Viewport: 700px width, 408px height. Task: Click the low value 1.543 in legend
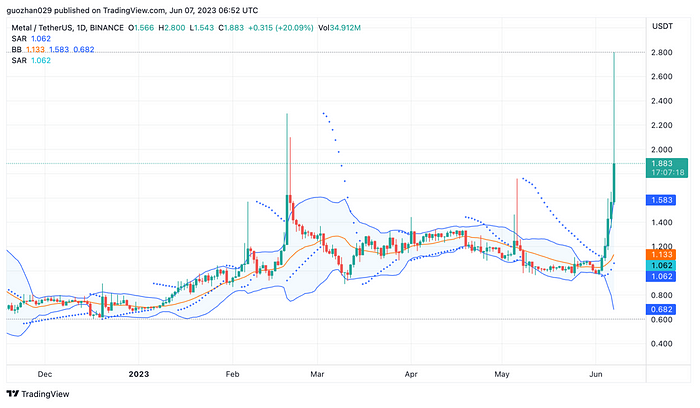coord(202,28)
